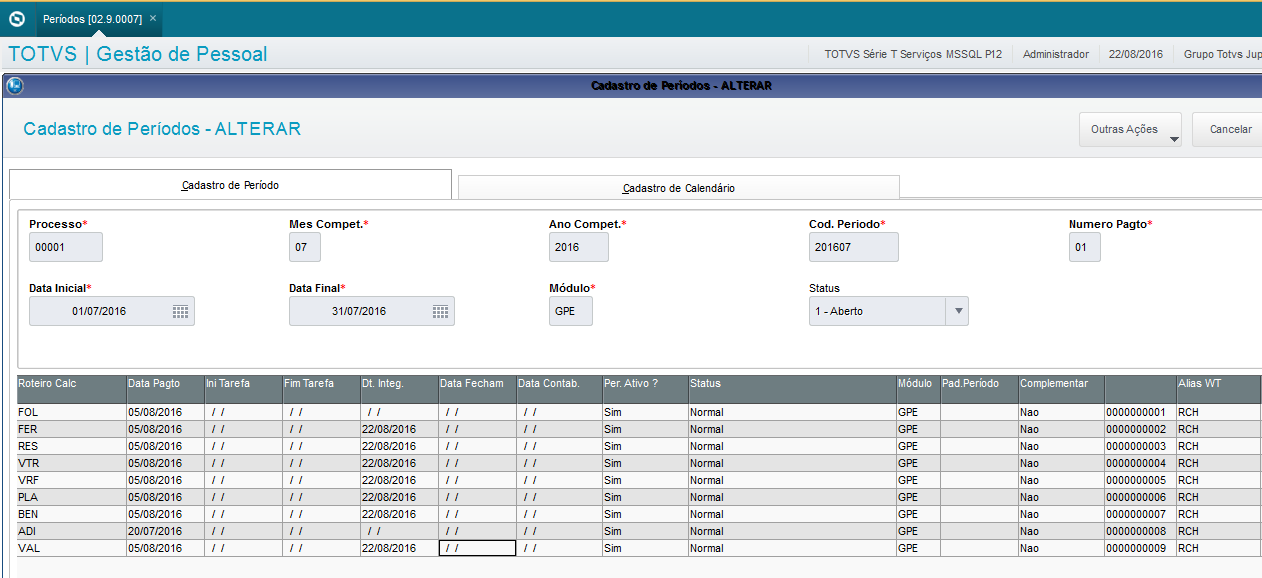1262x578 pixels.
Task: Select the ADI row in Roteiro Calc
Action: click(72, 531)
